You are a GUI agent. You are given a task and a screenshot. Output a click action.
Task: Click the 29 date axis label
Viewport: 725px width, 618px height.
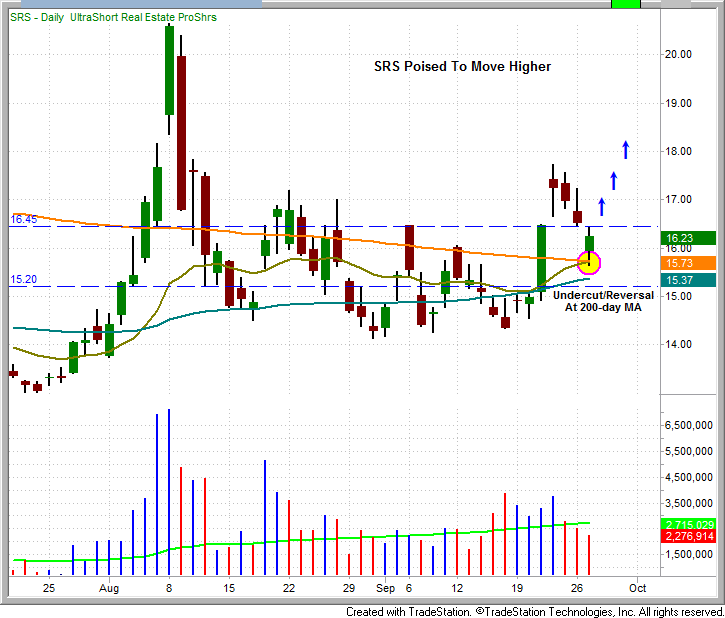point(349,588)
